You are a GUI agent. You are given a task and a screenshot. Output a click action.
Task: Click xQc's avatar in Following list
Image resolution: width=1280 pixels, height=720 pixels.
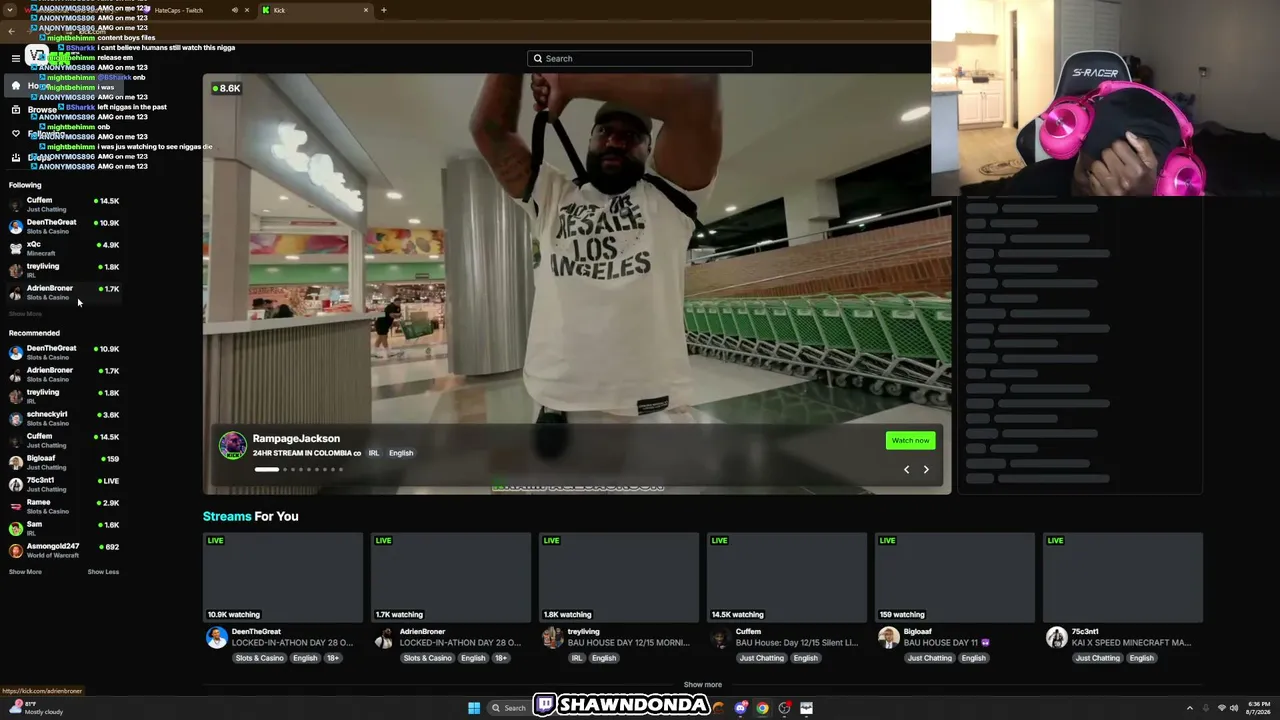pyautogui.click(x=16, y=249)
